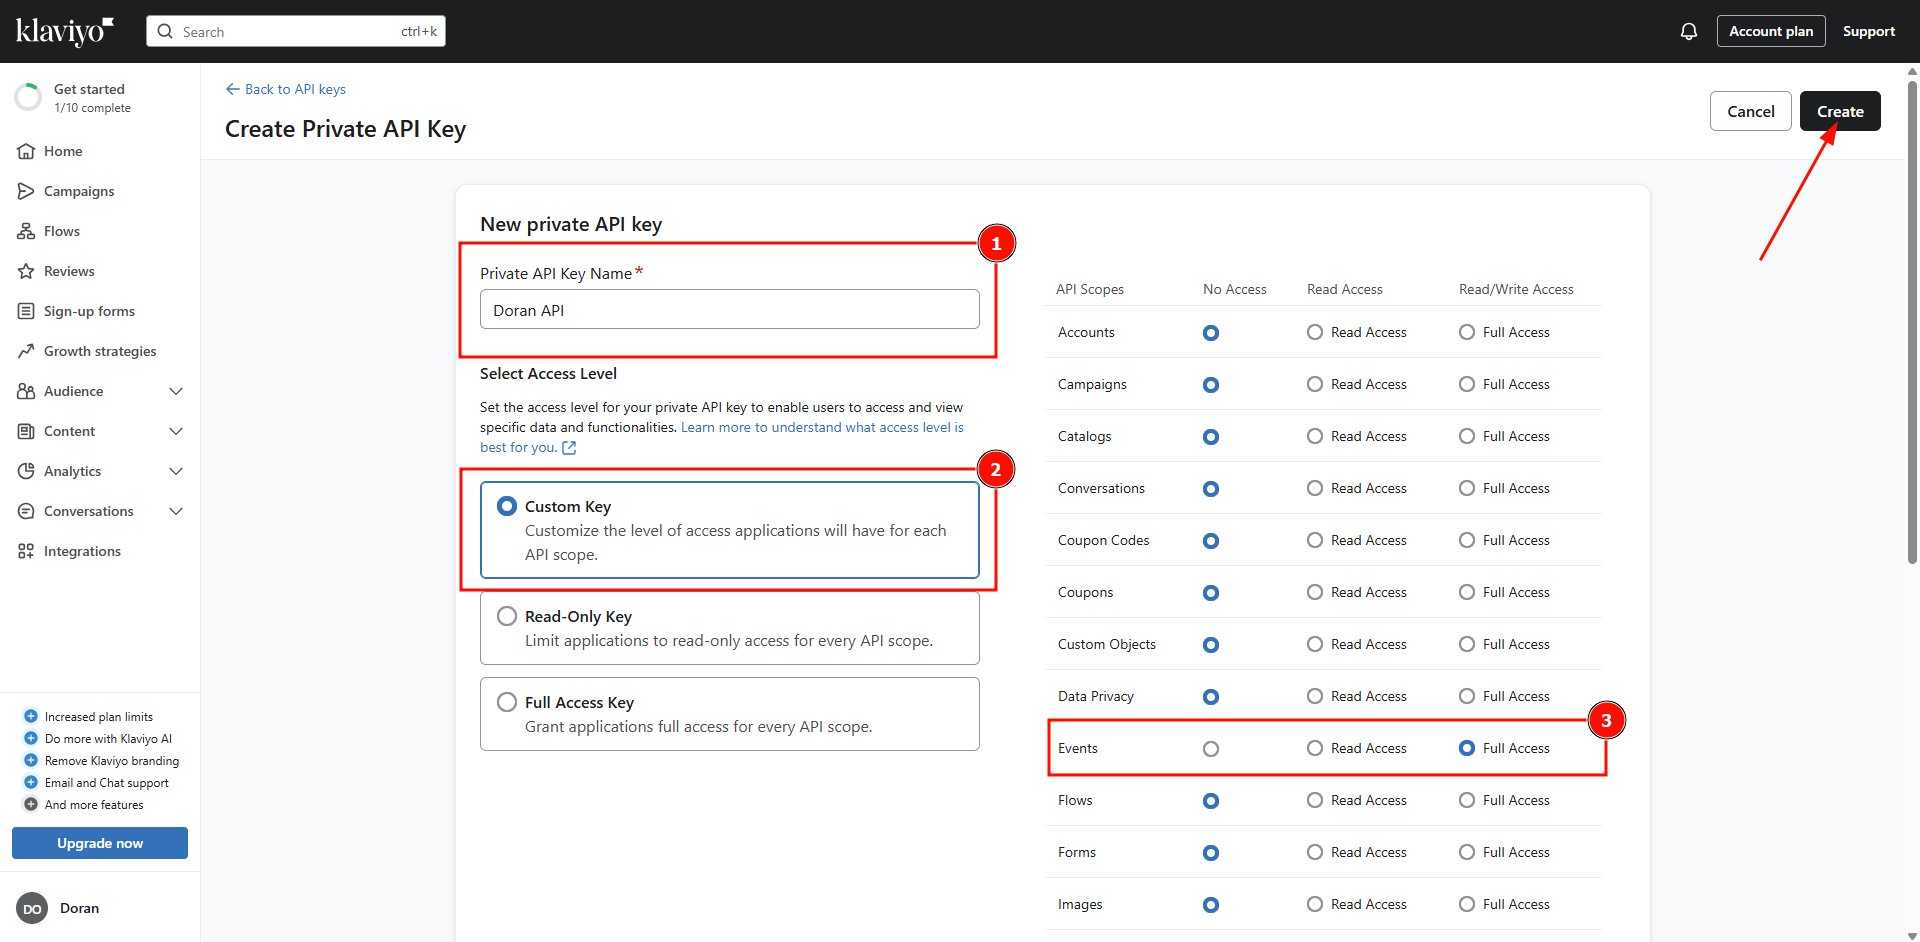Screen dimensions: 1920x942
Task: Click the Home house icon
Action: click(x=26, y=151)
